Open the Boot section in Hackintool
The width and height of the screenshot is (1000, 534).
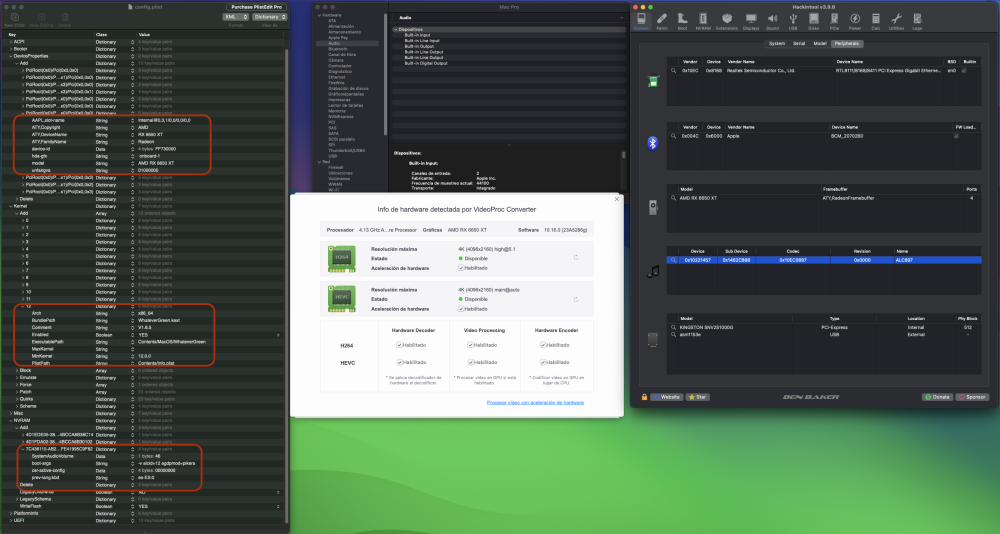pos(682,21)
